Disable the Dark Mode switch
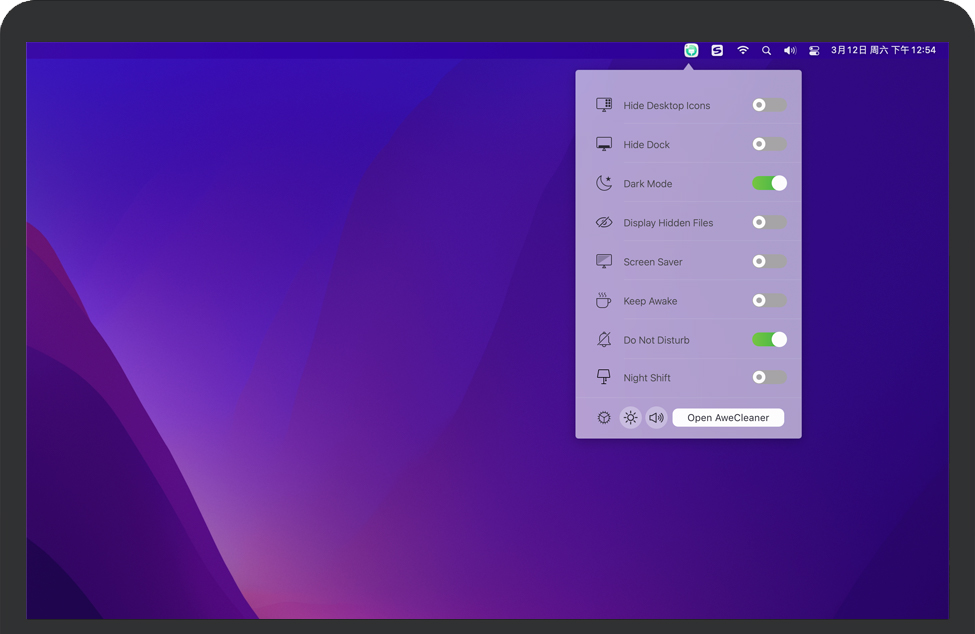Image resolution: width=975 pixels, height=634 pixels. pos(769,183)
